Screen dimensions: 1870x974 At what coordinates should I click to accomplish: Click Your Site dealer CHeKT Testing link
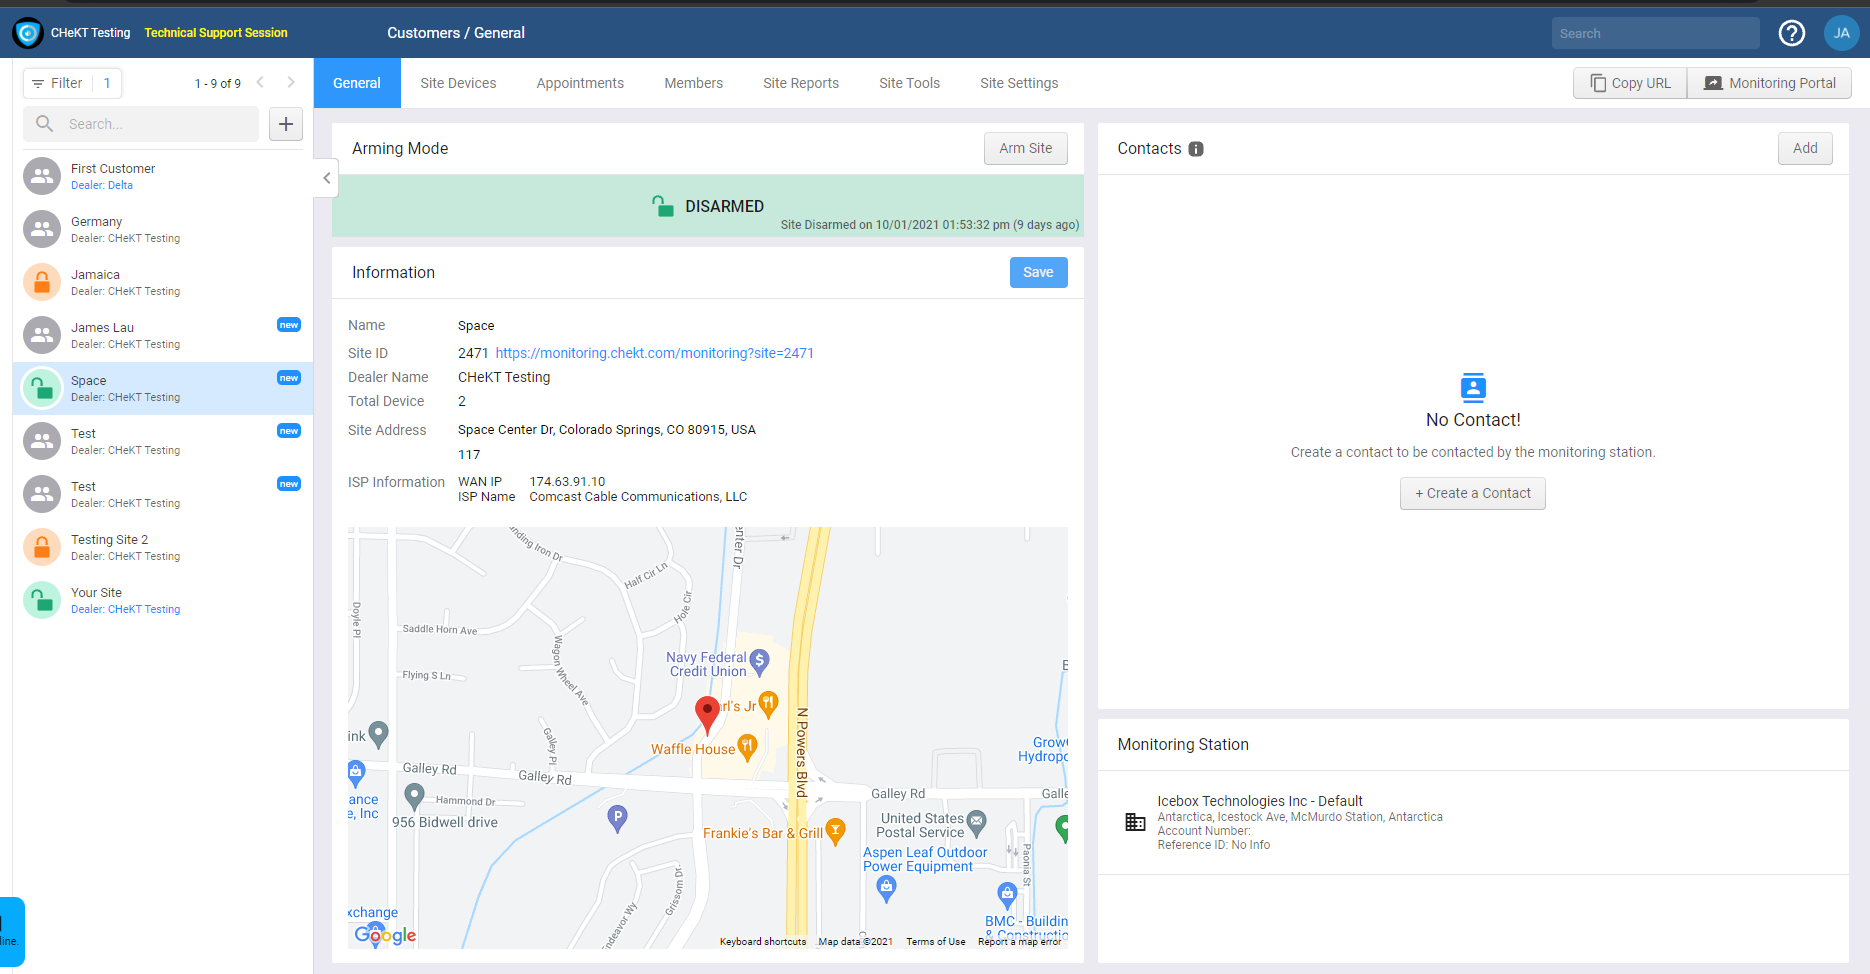coord(126,609)
